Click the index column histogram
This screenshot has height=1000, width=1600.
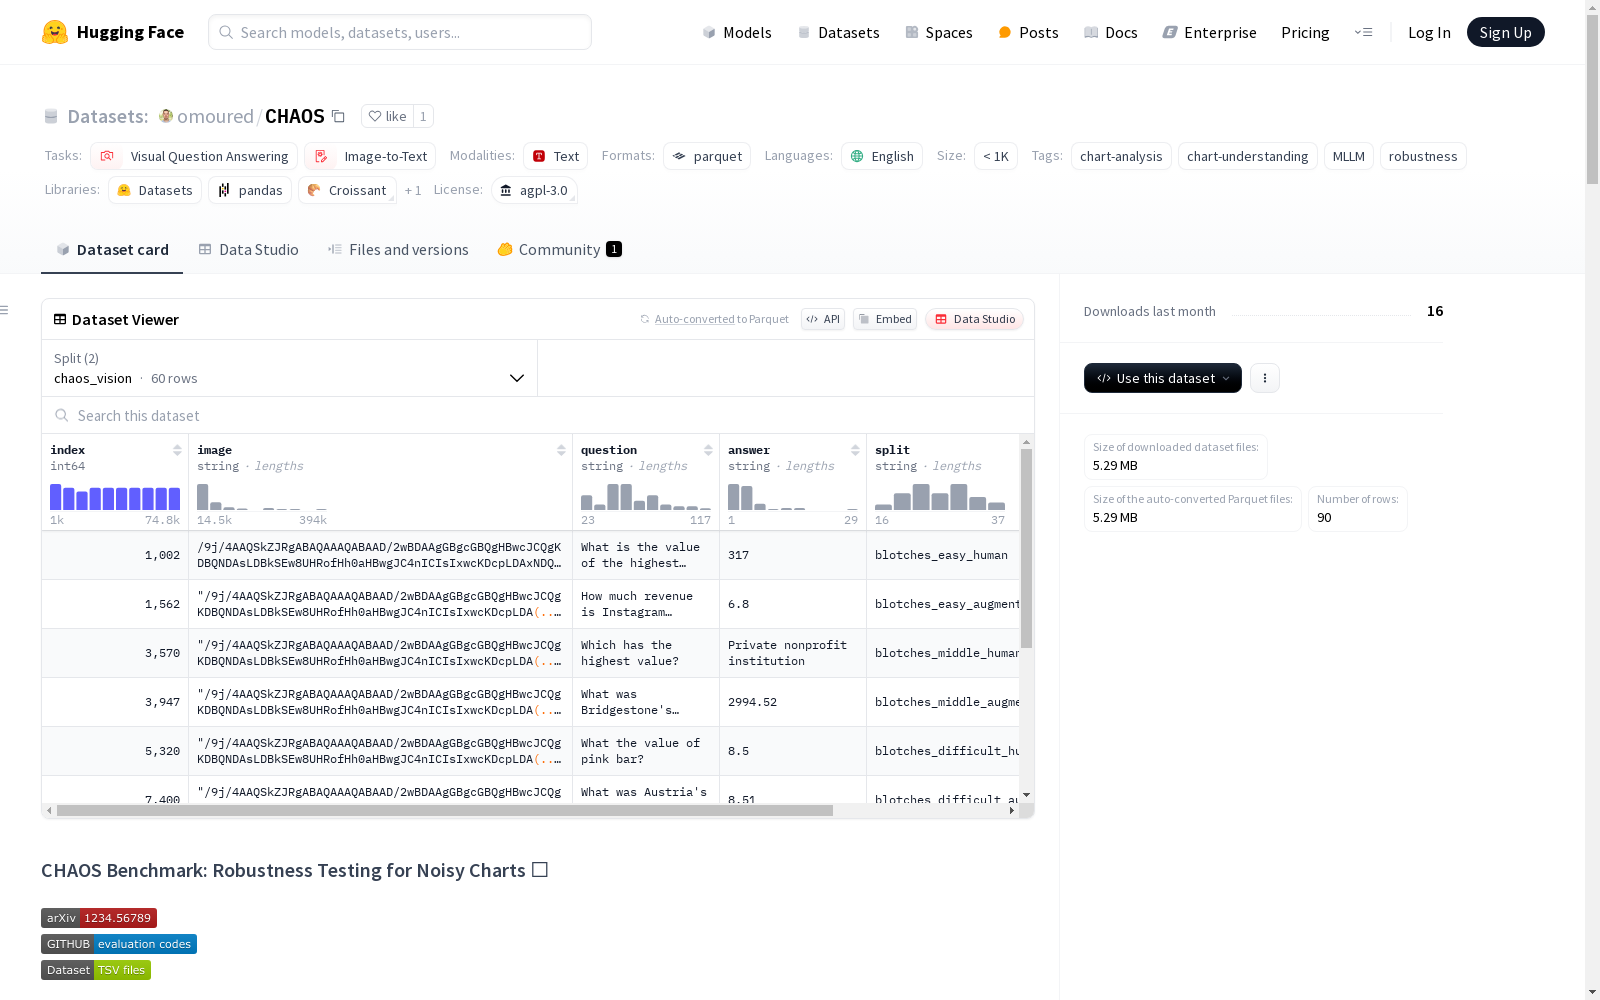click(x=115, y=497)
